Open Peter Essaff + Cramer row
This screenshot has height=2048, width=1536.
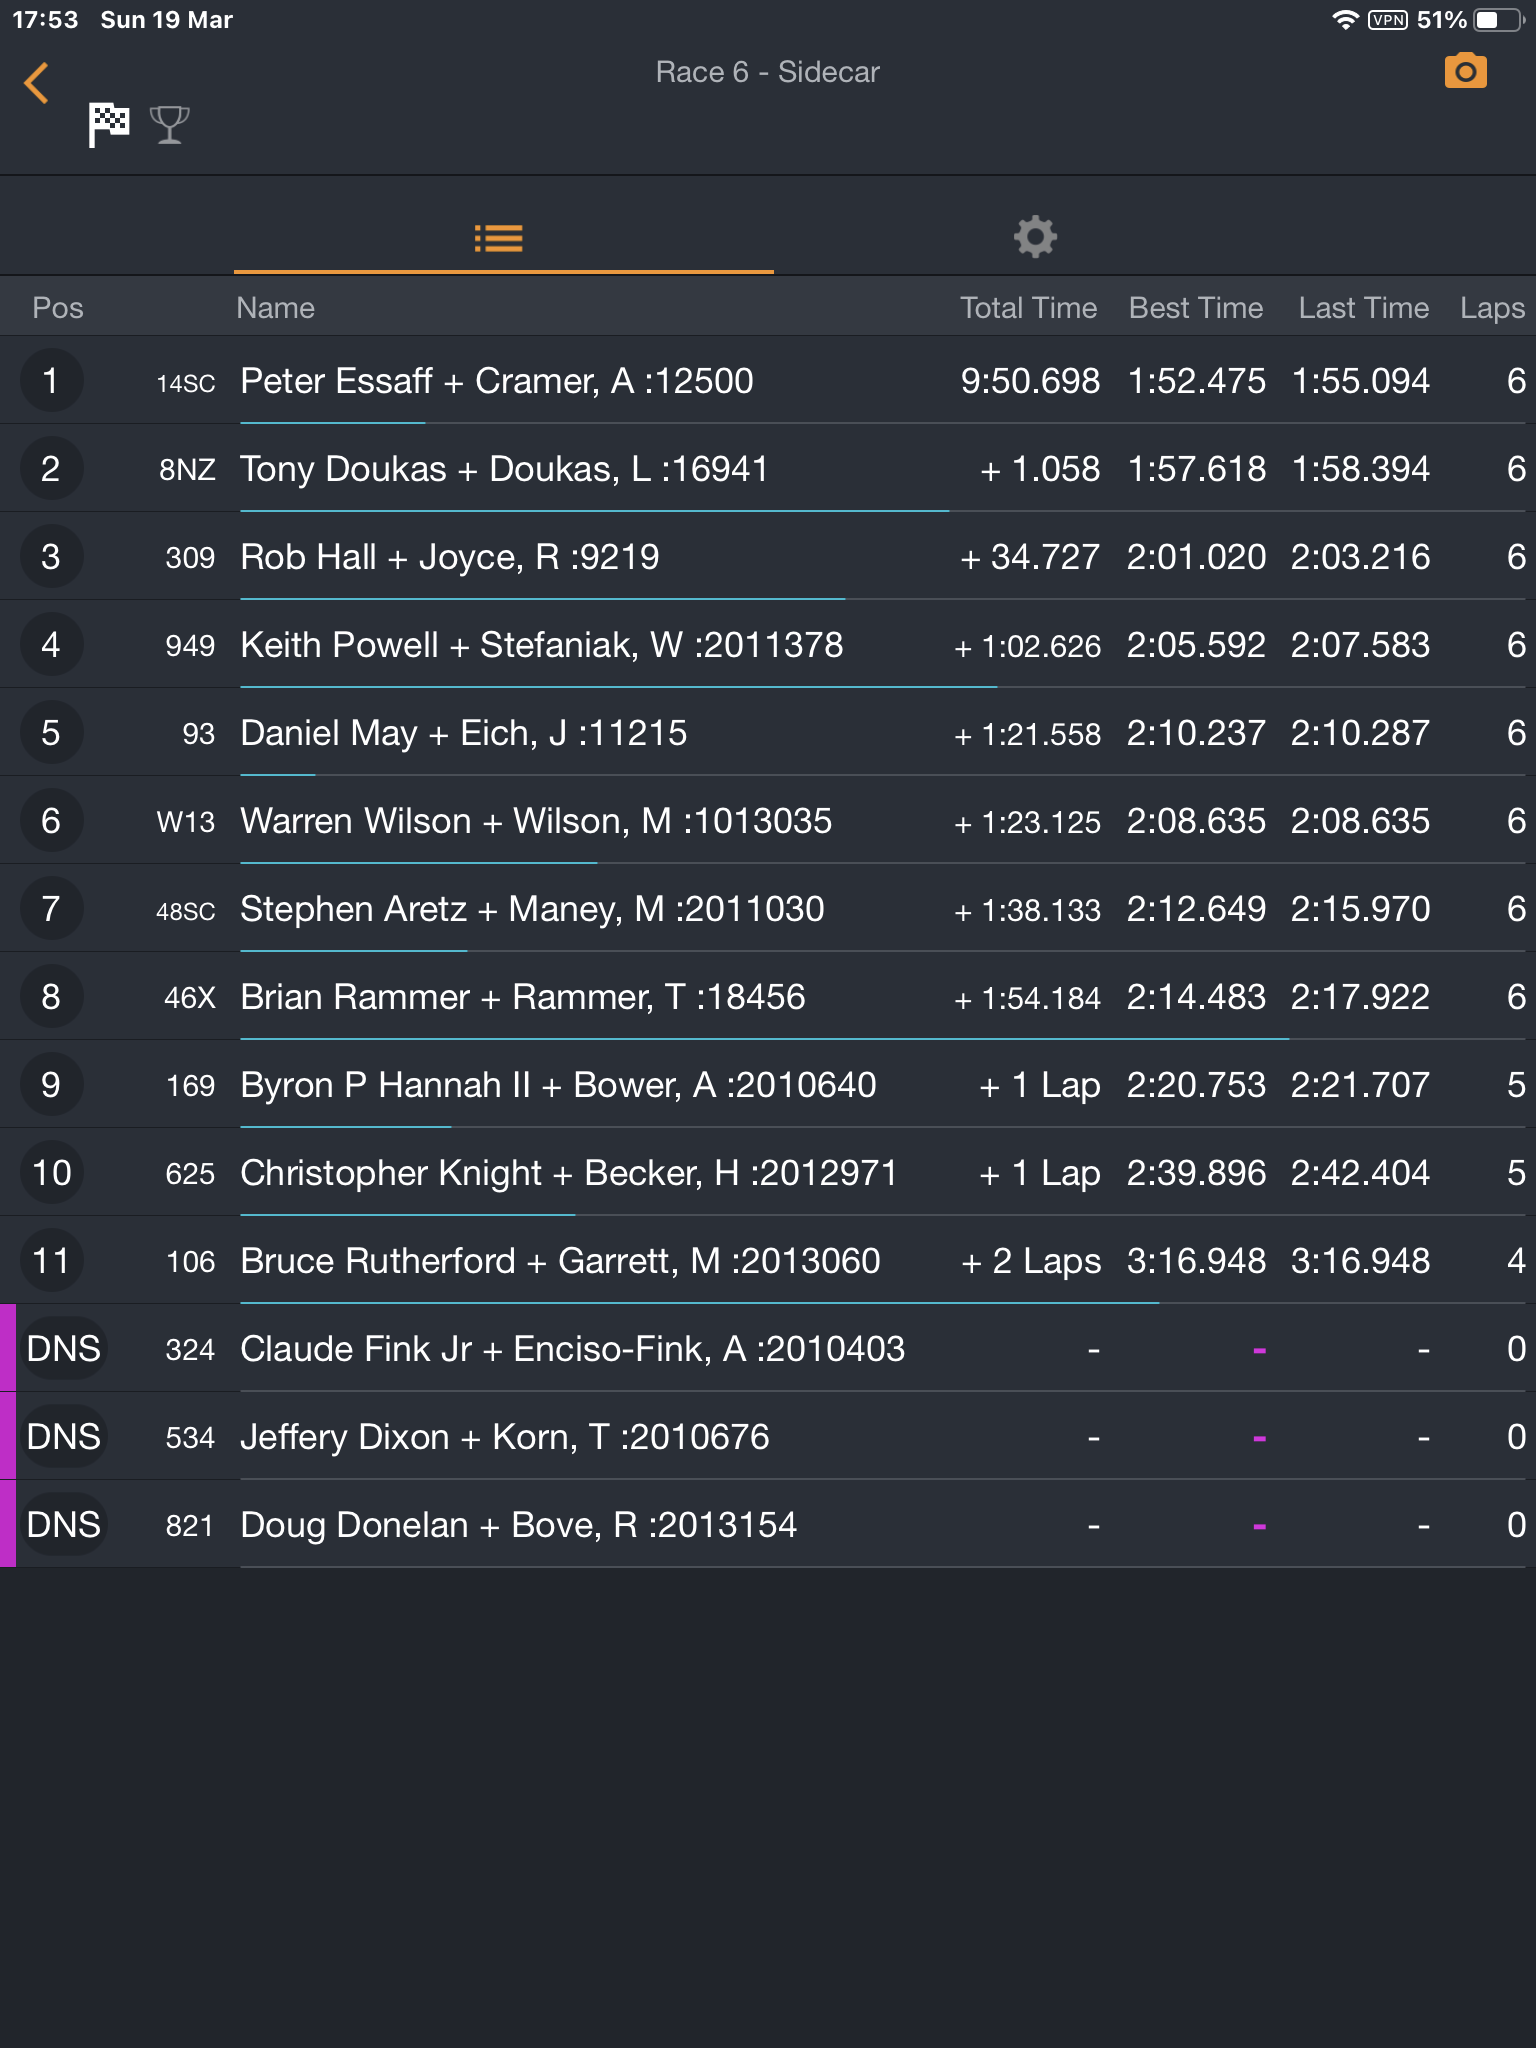497,381
